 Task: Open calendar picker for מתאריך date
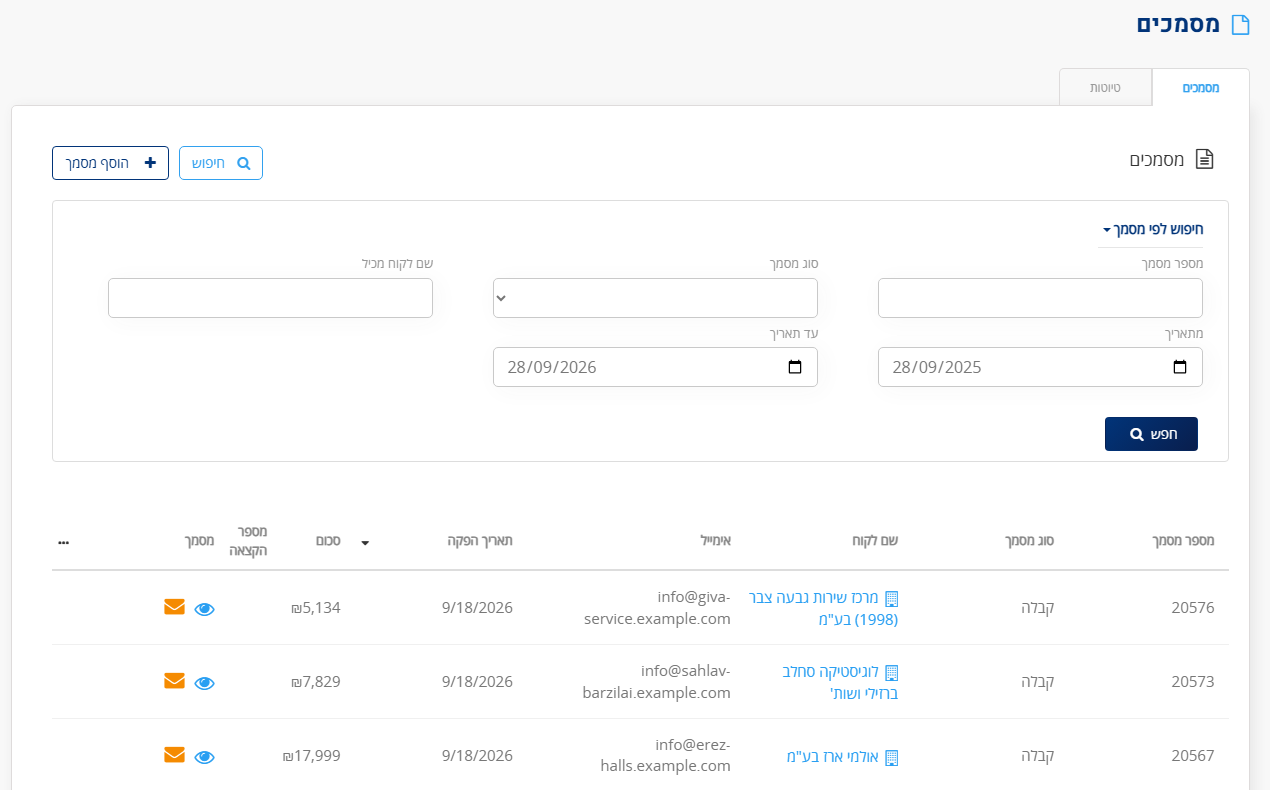click(x=1180, y=367)
